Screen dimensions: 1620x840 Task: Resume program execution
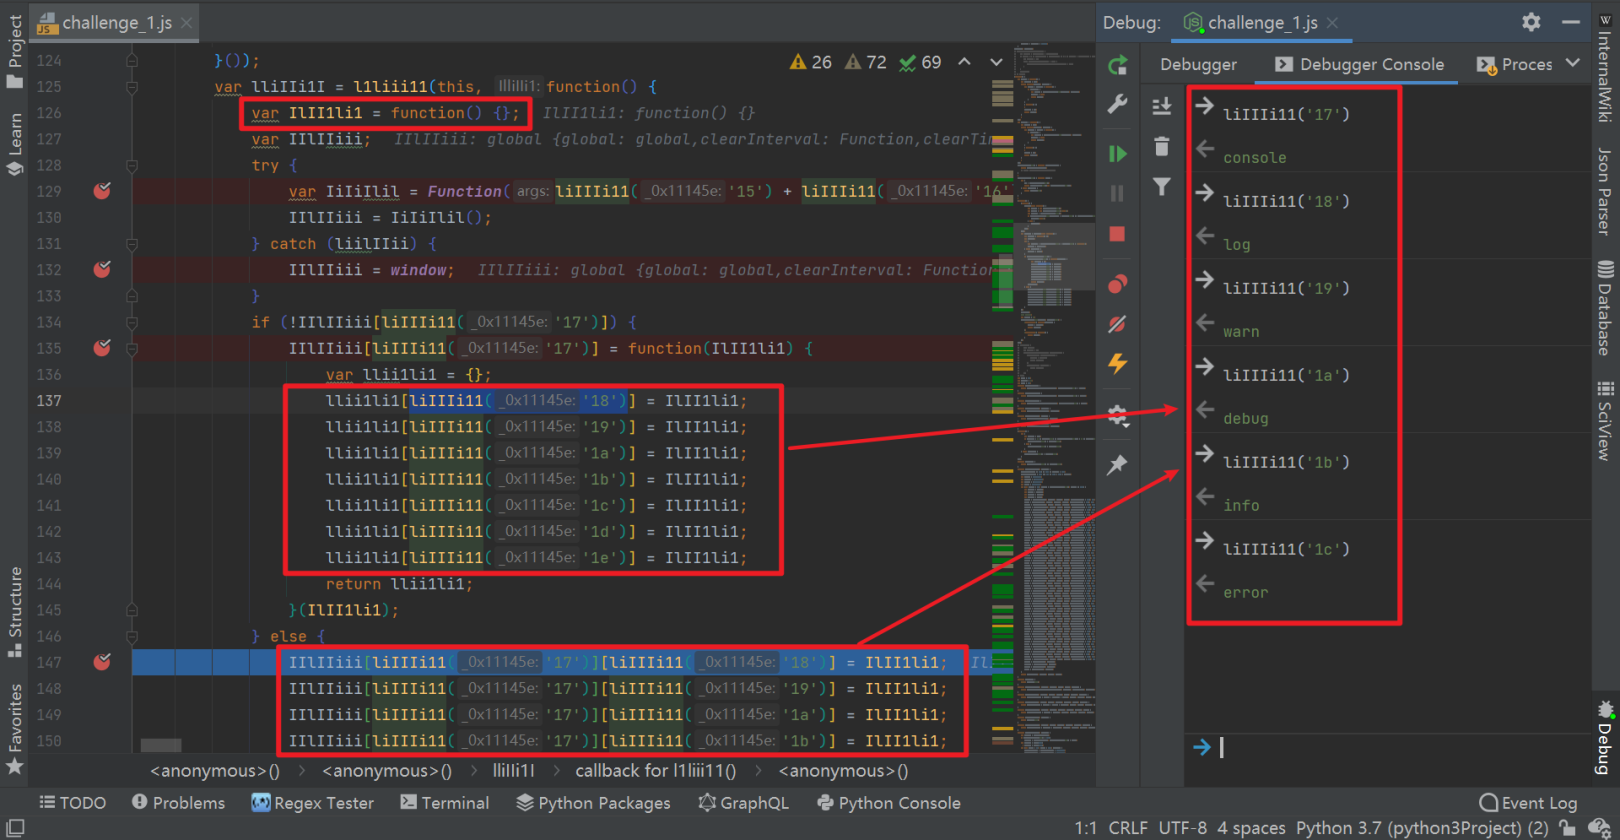point(1118,154)
